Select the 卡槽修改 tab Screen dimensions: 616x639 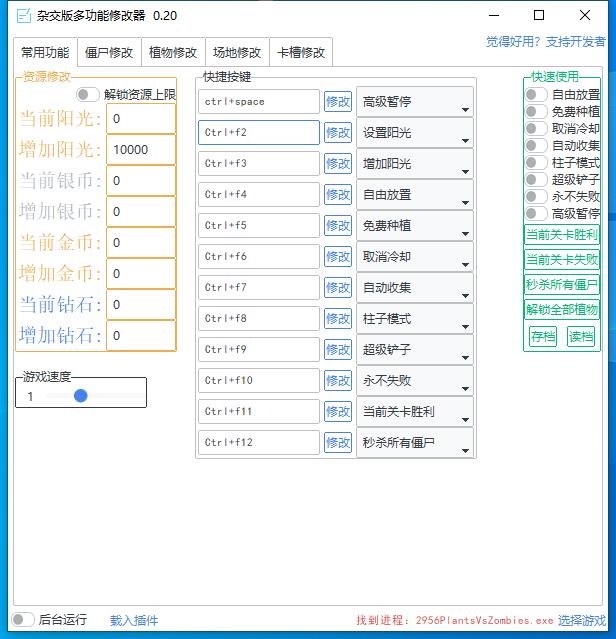(x=300, y=53)
